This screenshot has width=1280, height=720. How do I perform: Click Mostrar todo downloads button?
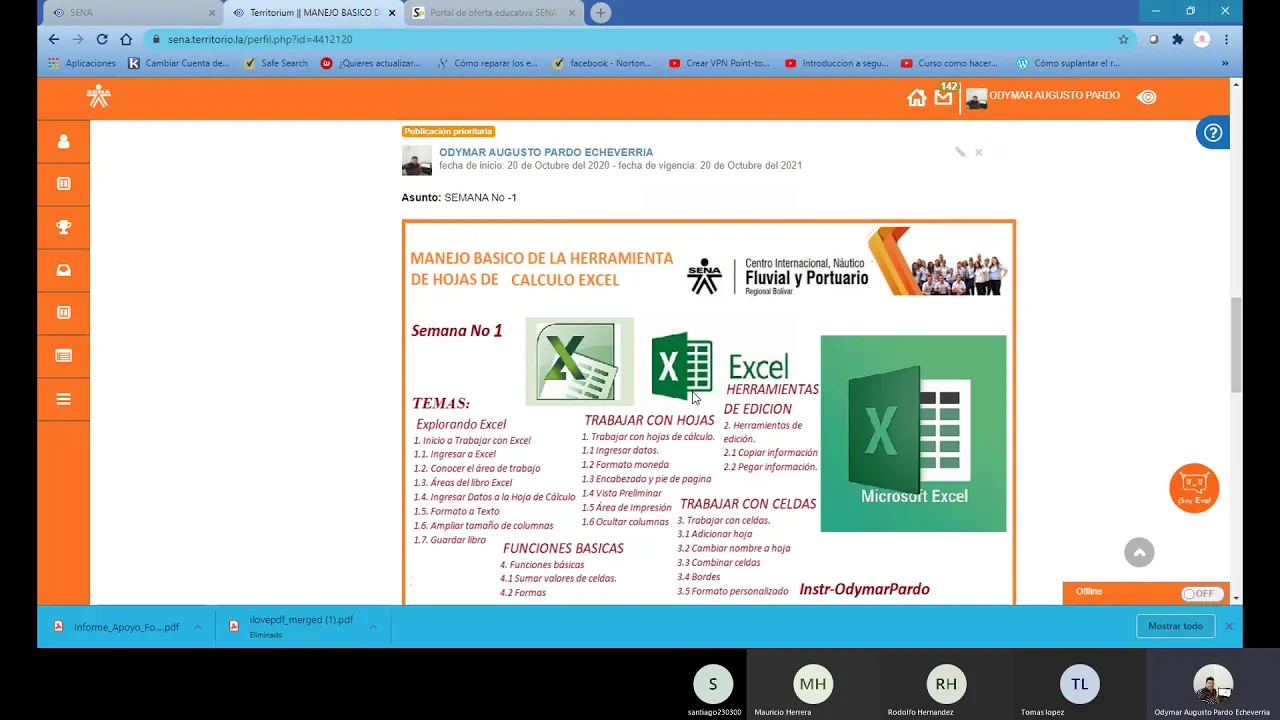click(x=1175, y=626)
